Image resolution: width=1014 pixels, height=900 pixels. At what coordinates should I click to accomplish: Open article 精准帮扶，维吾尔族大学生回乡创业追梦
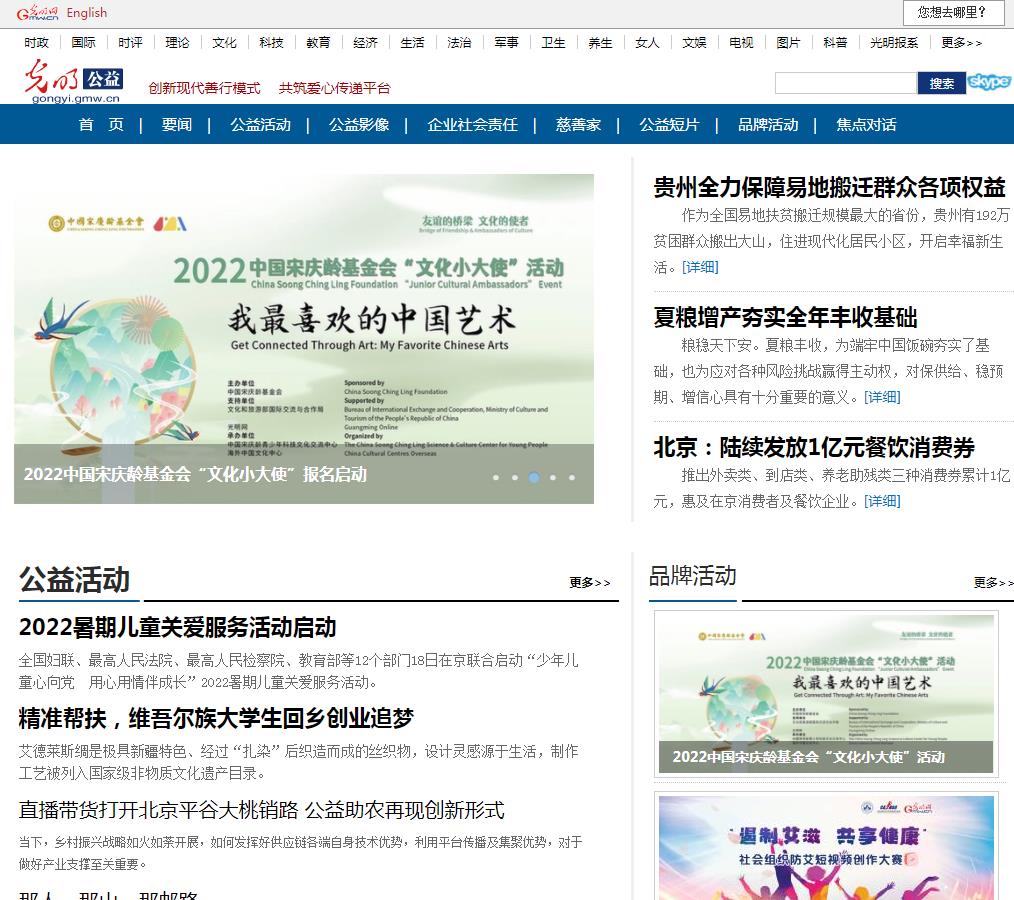coord(216,718)
